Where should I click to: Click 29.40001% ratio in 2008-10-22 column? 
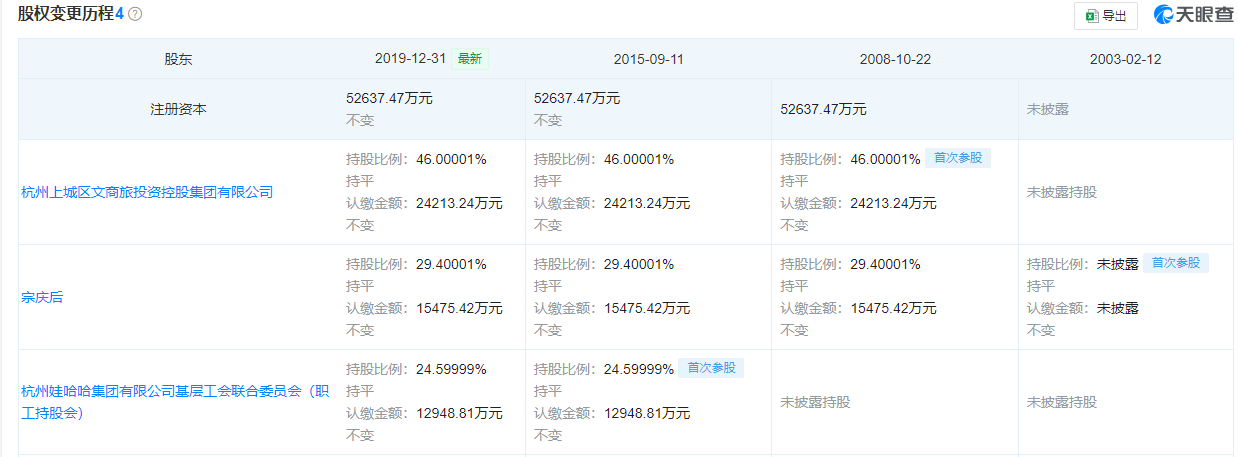[885, 265]
